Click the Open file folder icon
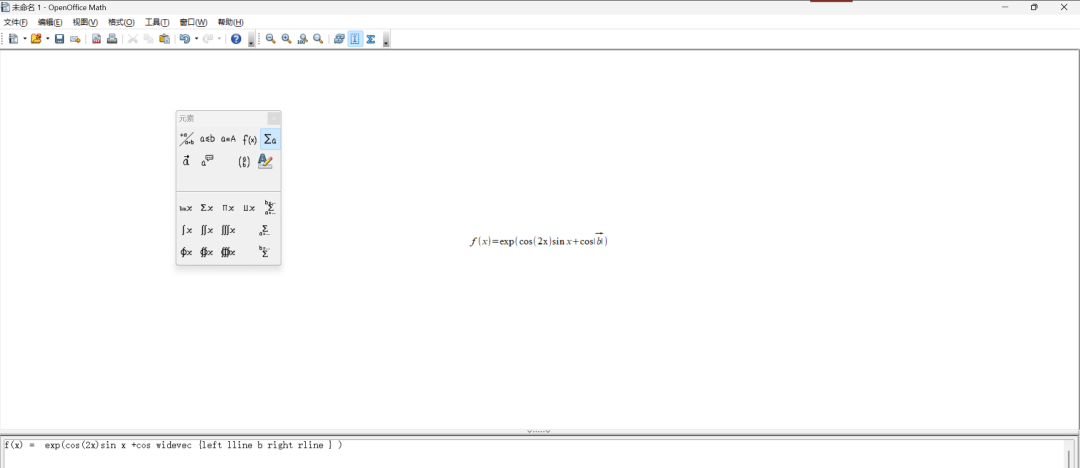 coord(36,39)
